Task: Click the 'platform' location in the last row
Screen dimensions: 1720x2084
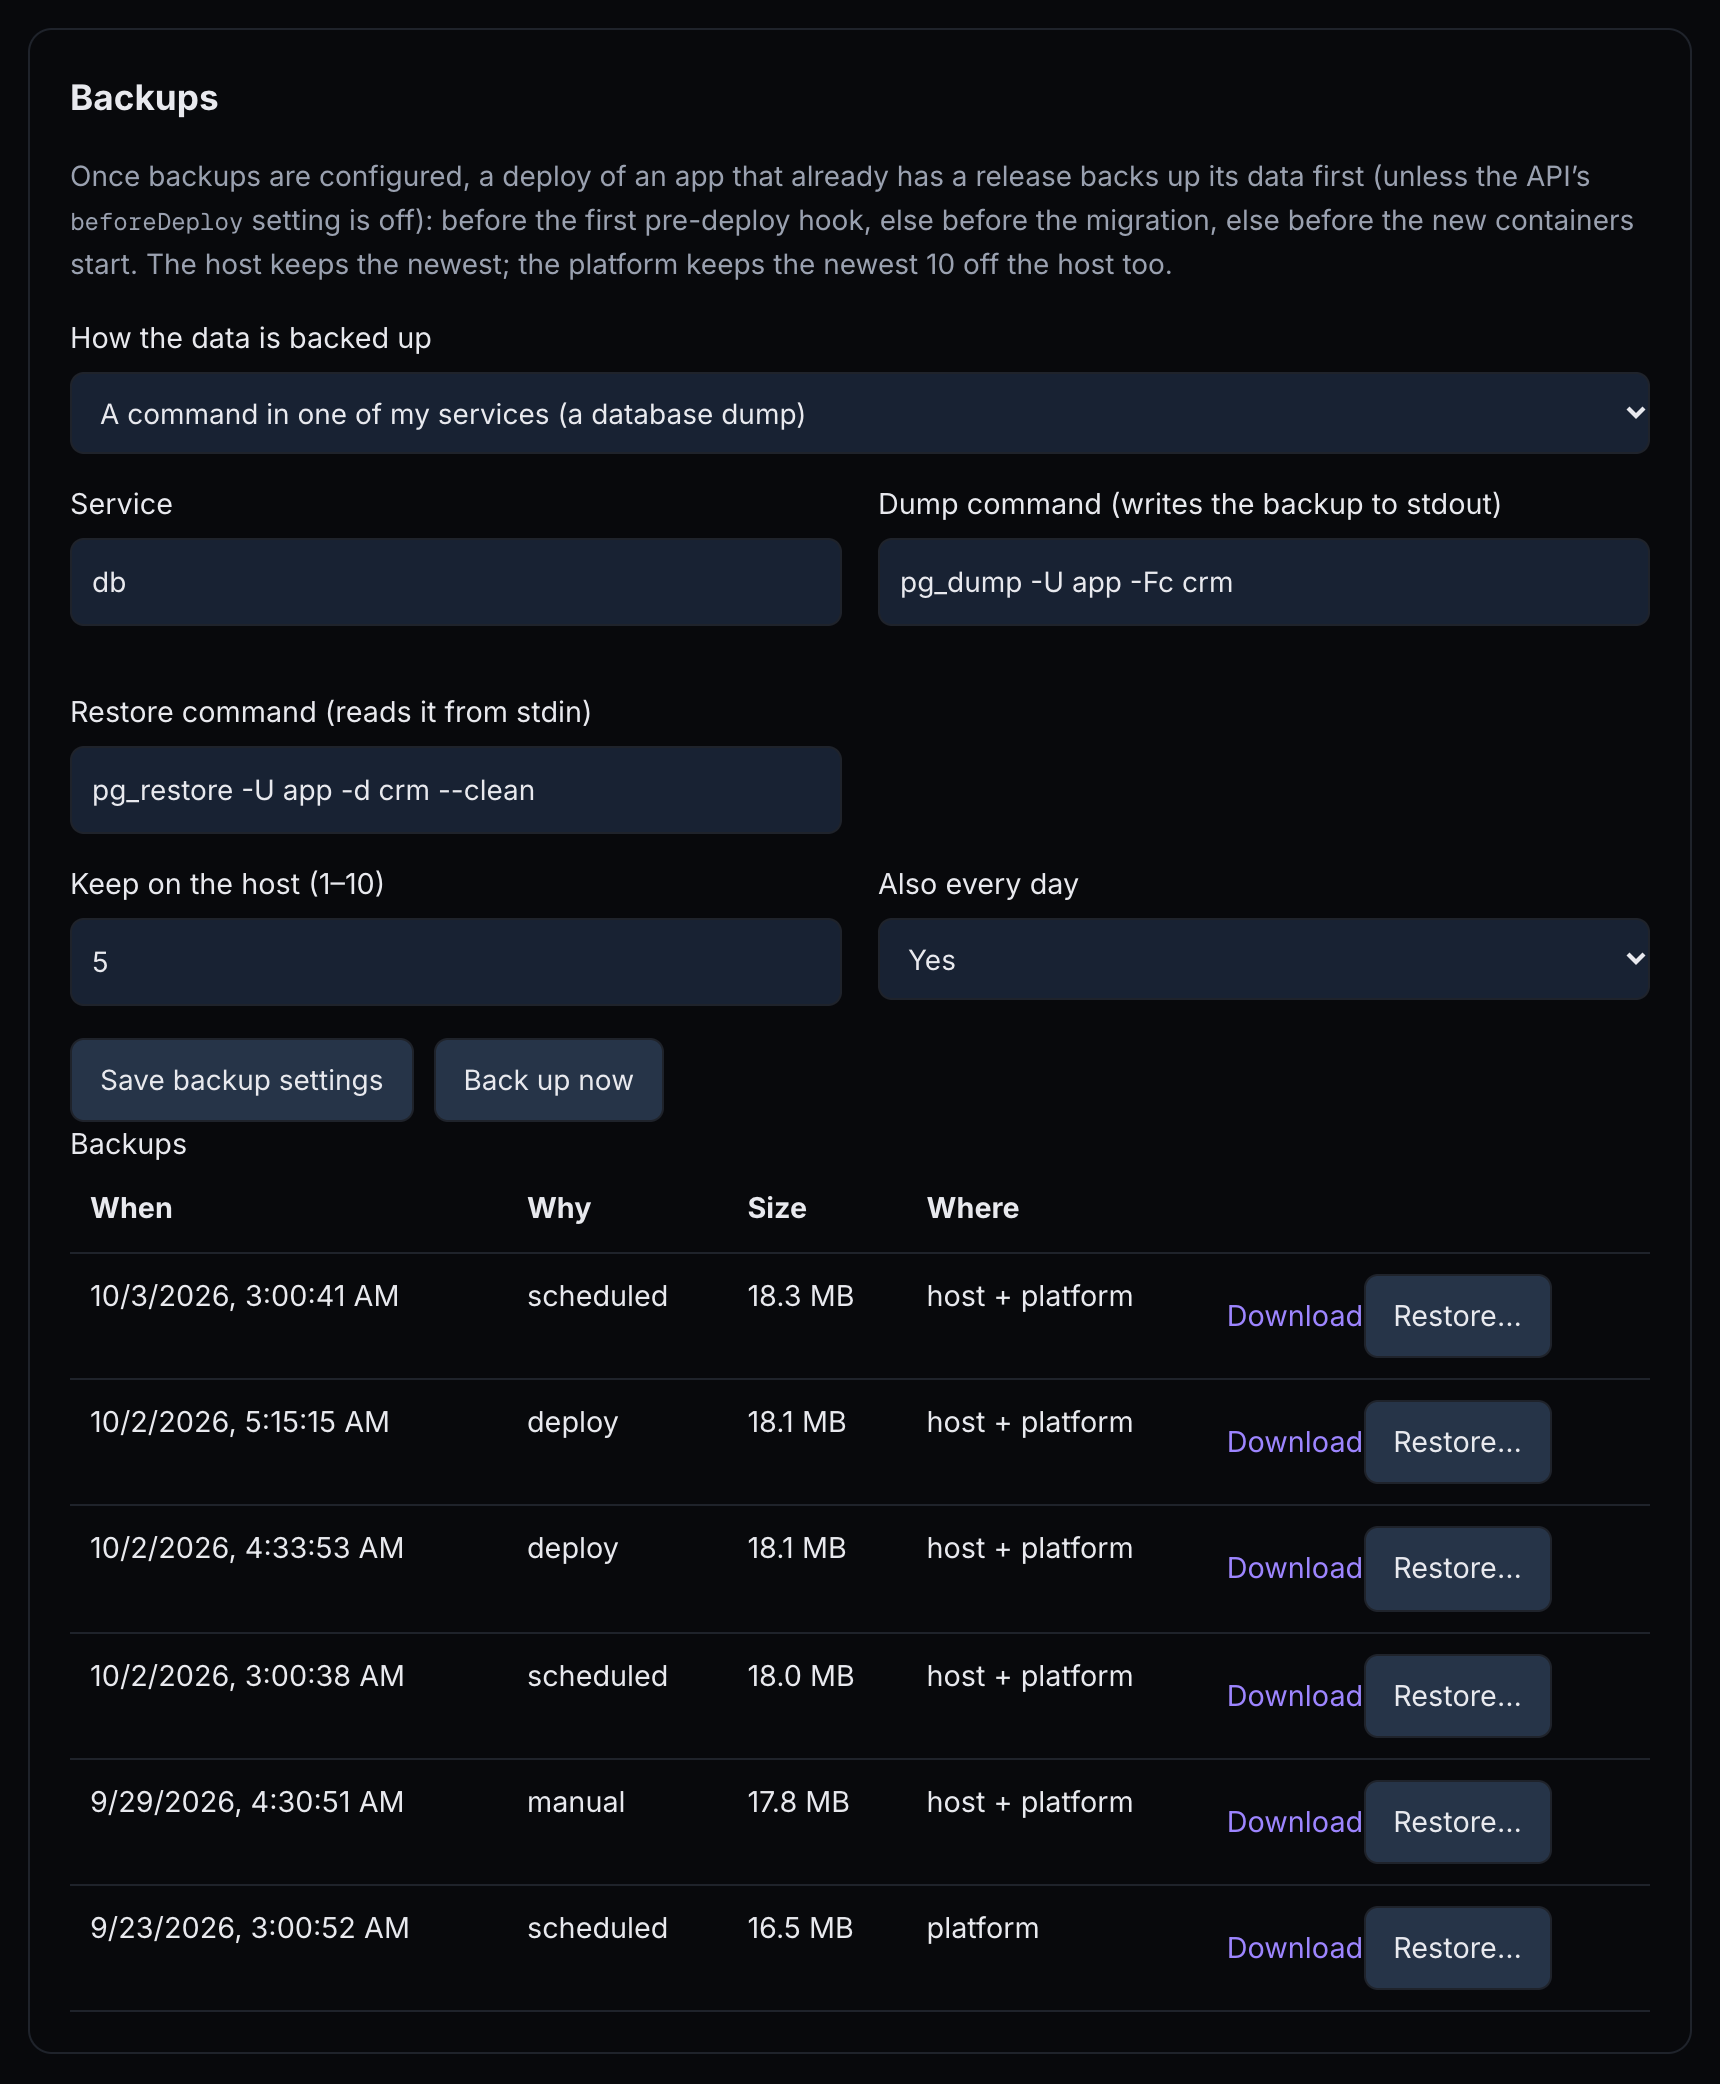Action: tap(983, 1928)
